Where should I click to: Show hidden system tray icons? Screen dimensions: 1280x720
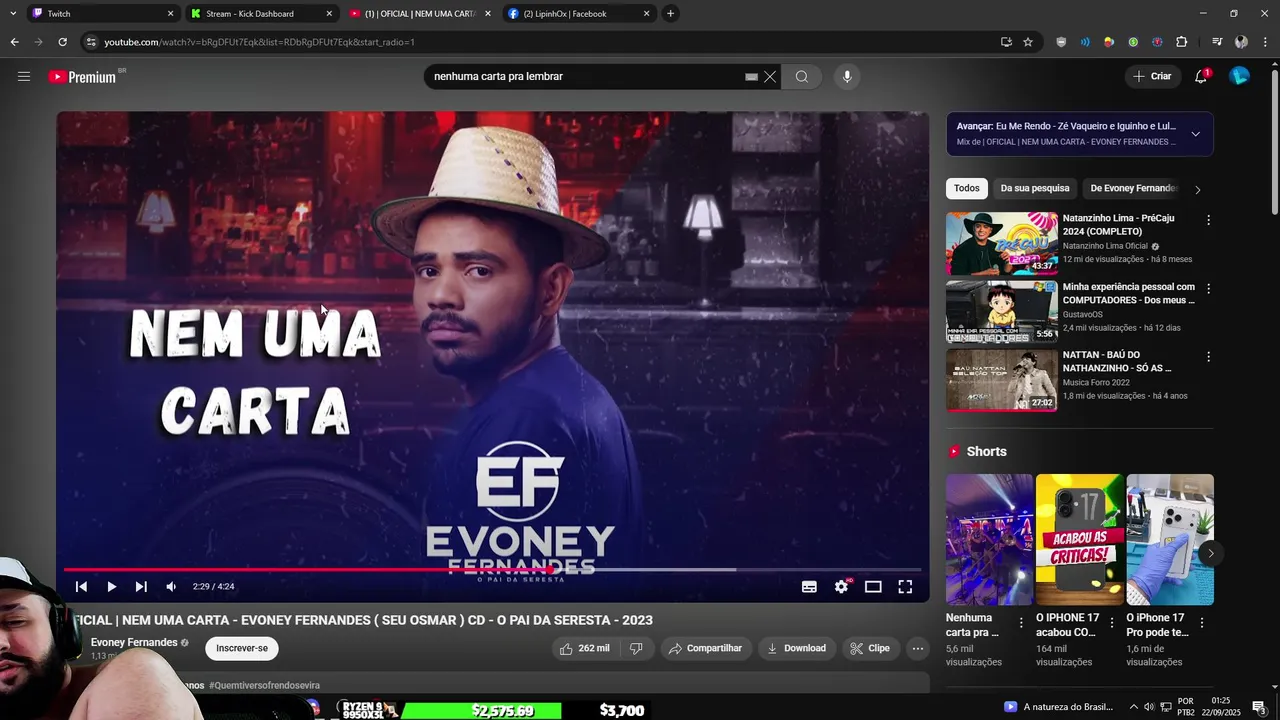pyautogui.click(x=1134, y=707)
